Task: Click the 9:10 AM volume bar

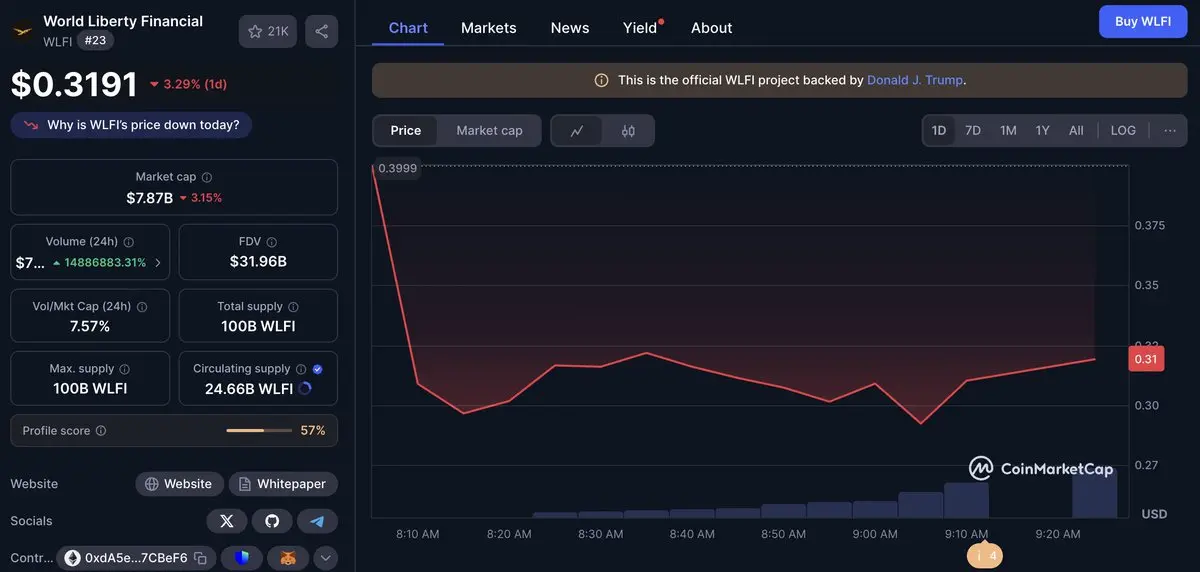Action: click(966, 500)
